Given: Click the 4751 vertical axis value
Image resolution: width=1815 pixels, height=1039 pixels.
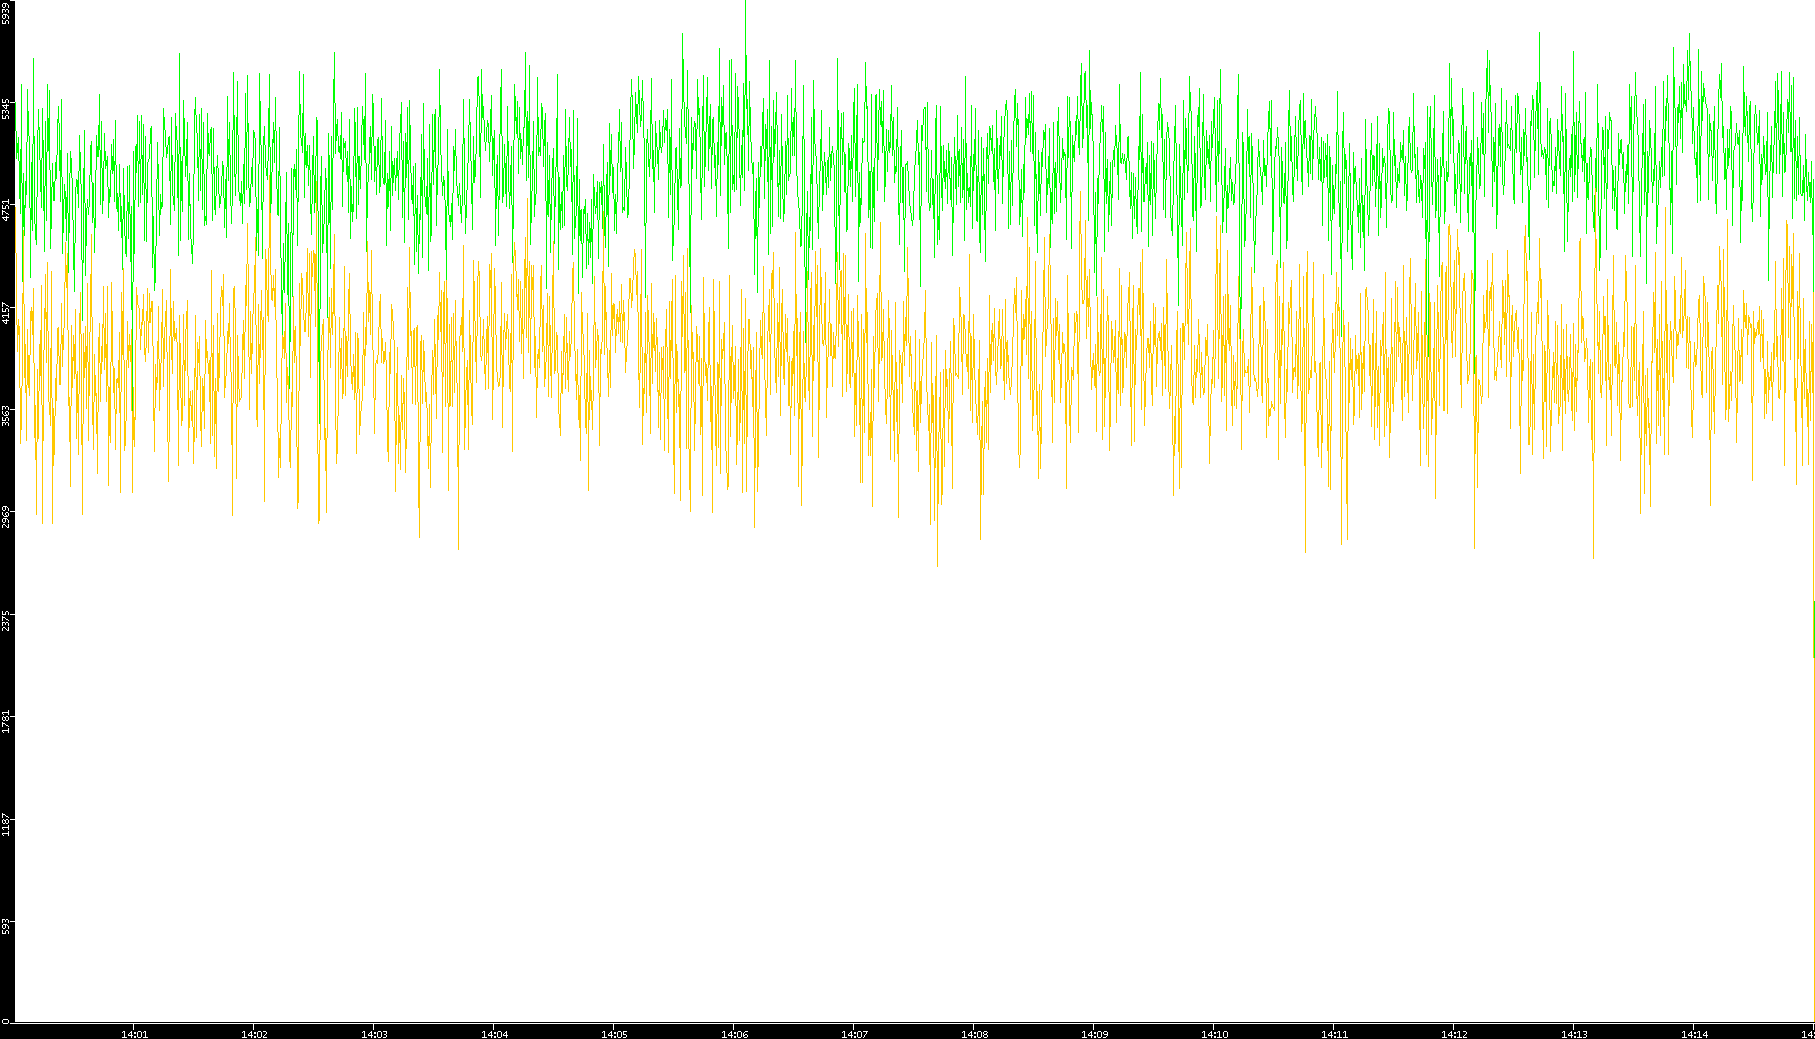Looking at the screenshot, I should [6, 210].
